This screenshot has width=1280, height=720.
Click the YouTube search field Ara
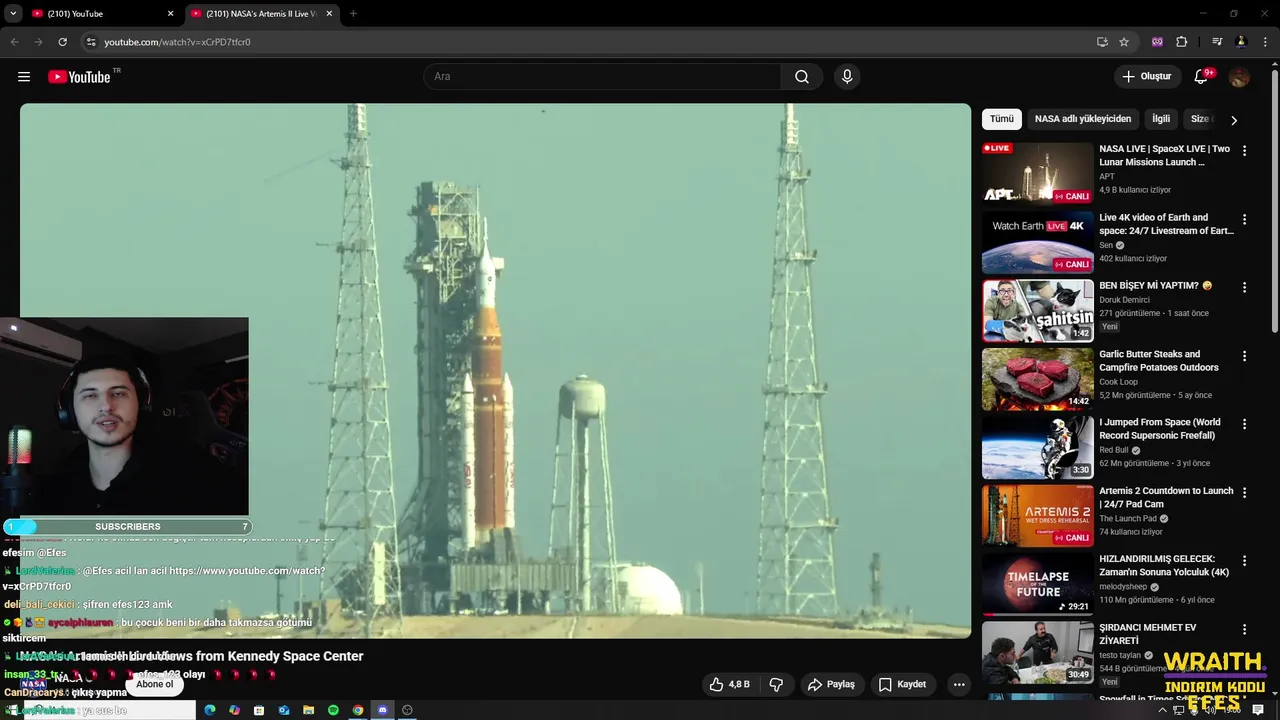[602, 77]
